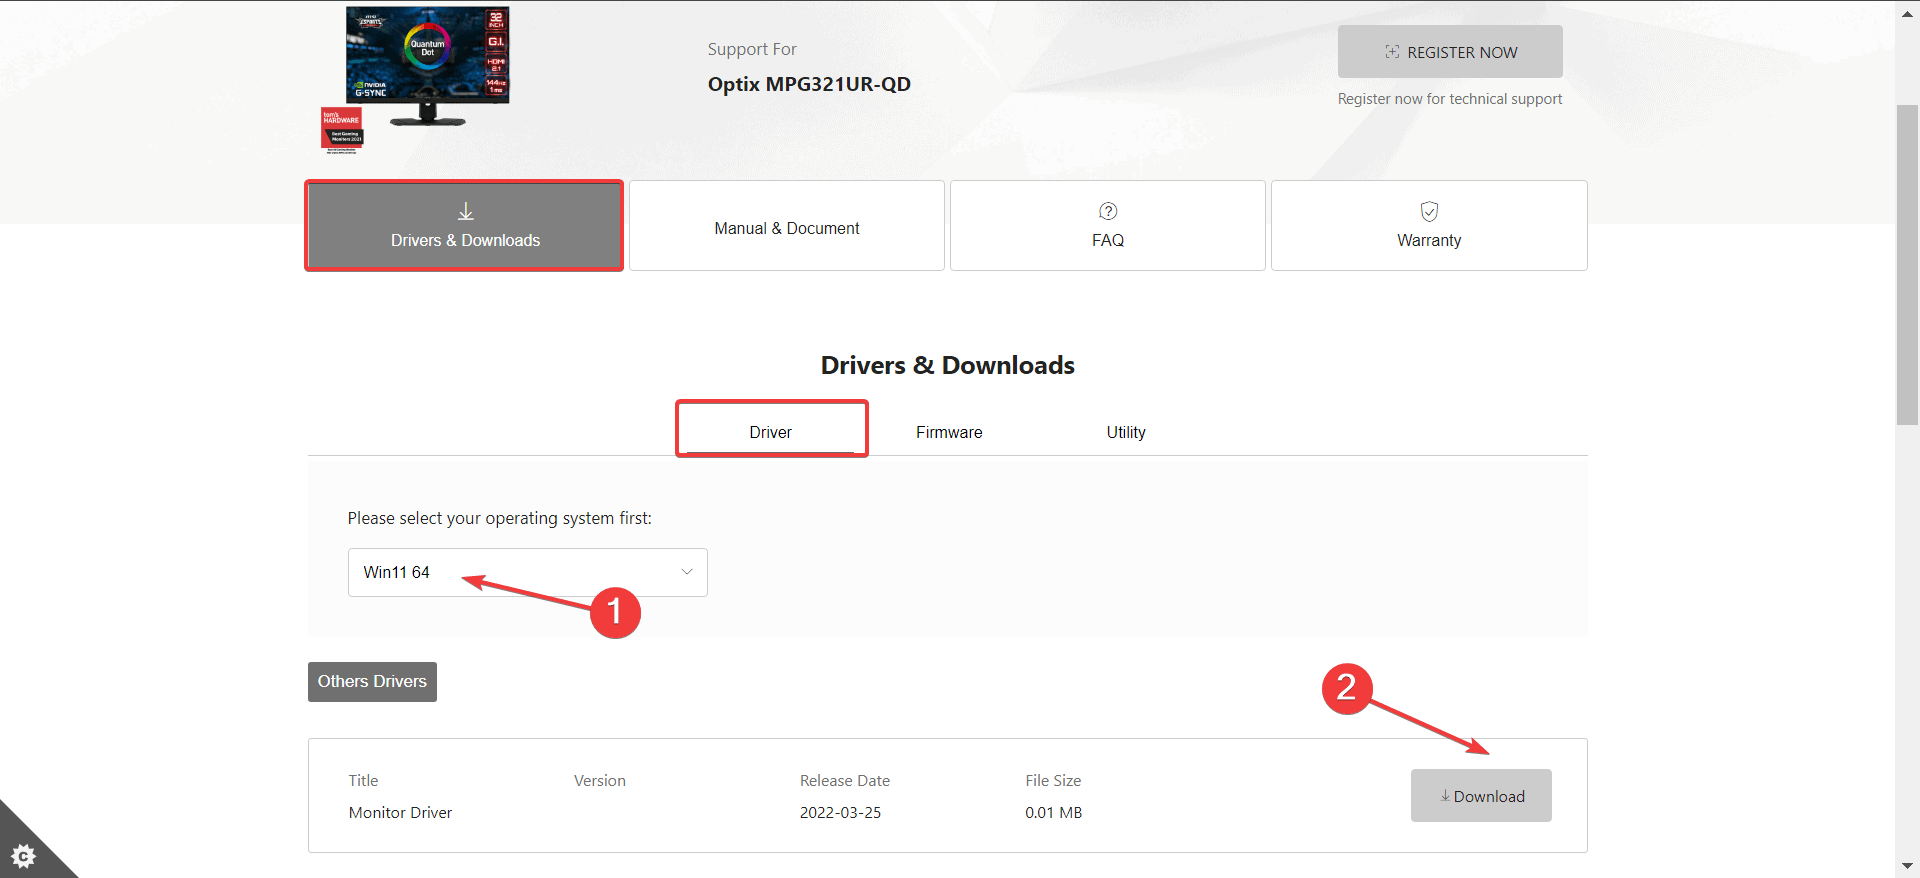Open the operating system dropdown showing Win11 64
This screenshot has height=878, width=1920.
pyautogui.click(x=528, y=572)
